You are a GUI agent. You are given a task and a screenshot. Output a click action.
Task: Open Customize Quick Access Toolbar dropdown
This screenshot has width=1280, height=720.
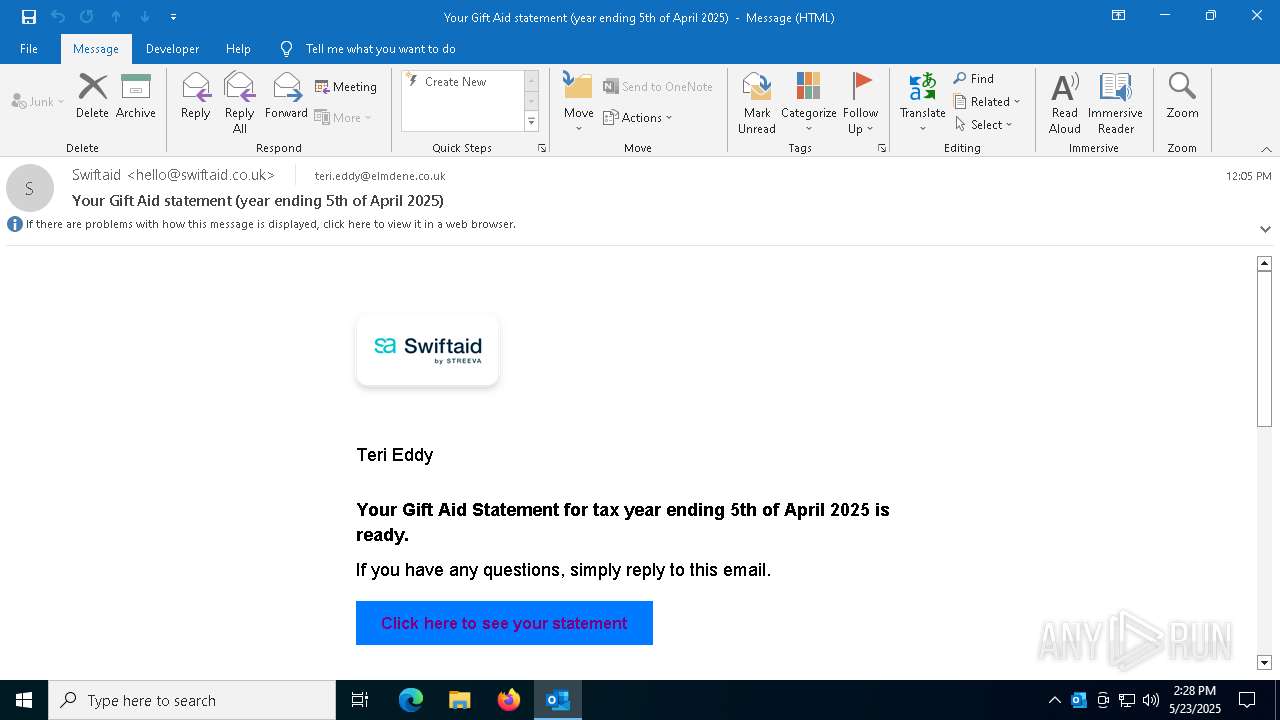click(173, 17)
